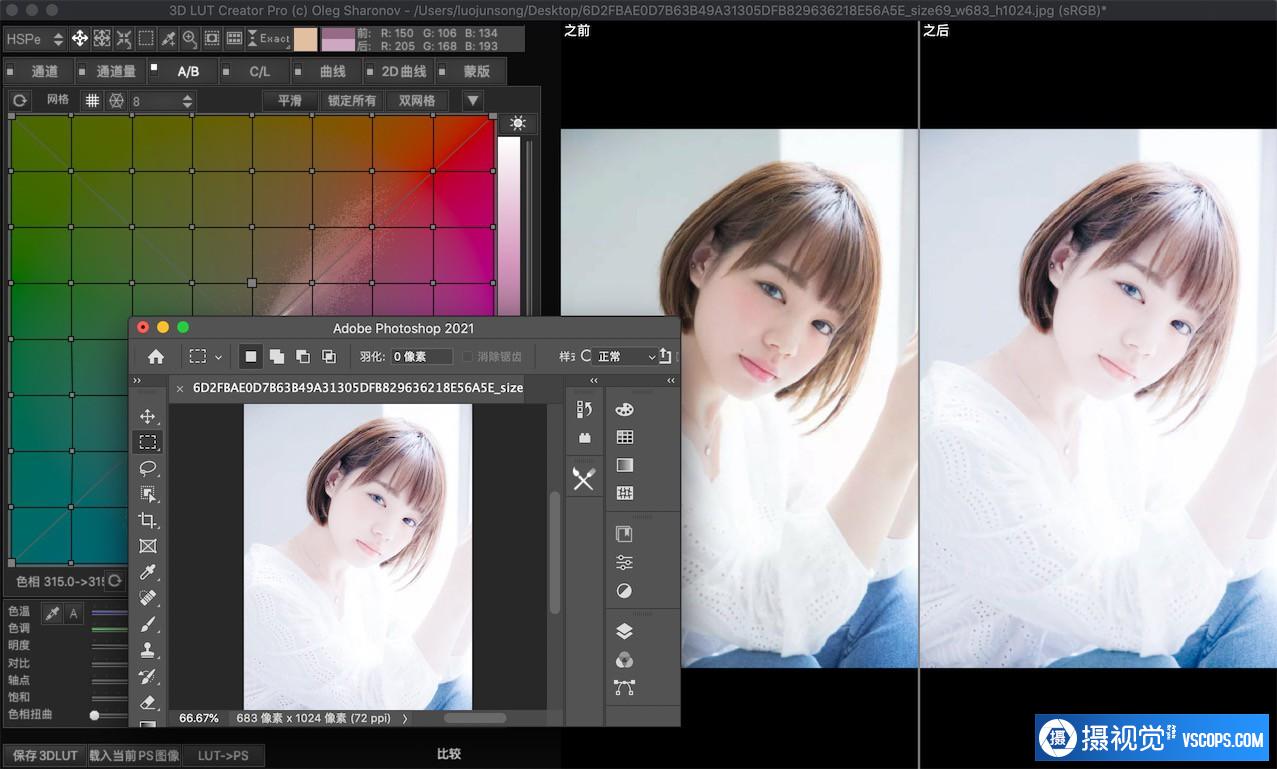Select the Clone Stamp tool

(148, 650)
